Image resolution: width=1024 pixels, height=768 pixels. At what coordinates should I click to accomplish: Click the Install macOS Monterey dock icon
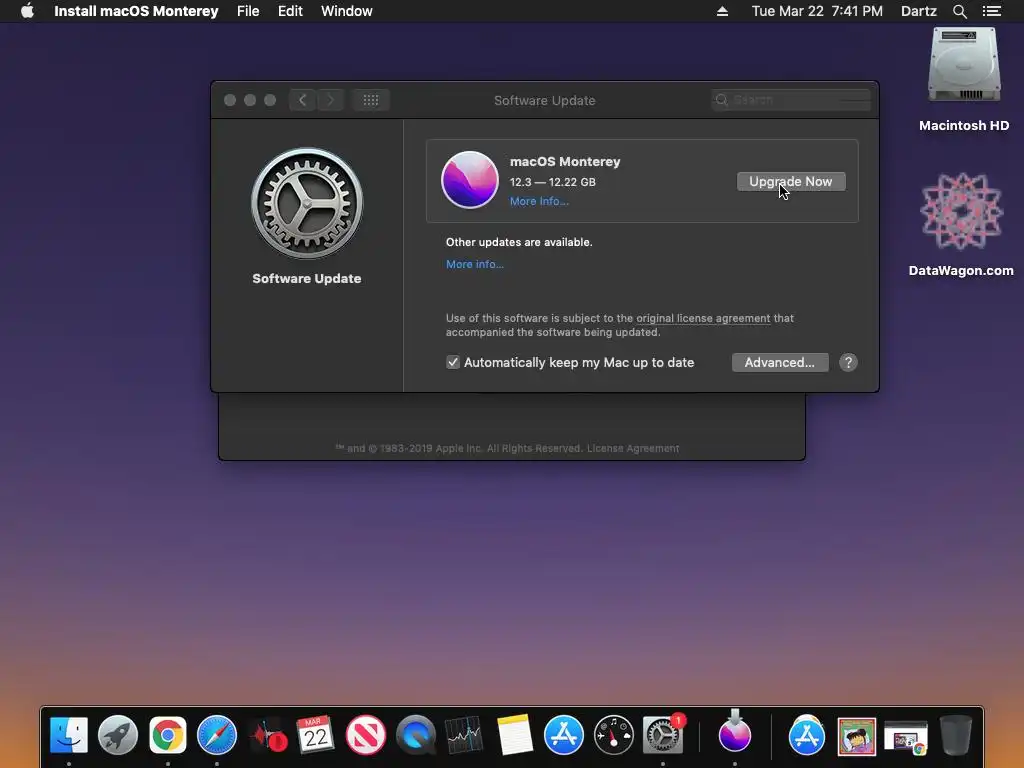[x=735, y=733]
